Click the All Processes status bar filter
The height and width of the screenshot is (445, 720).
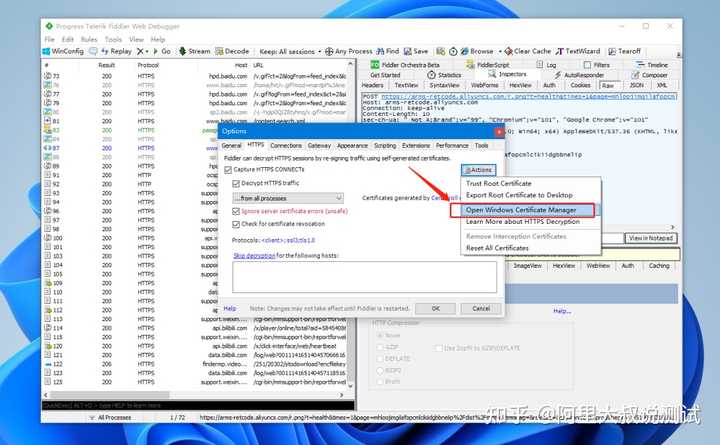(110, 417)
